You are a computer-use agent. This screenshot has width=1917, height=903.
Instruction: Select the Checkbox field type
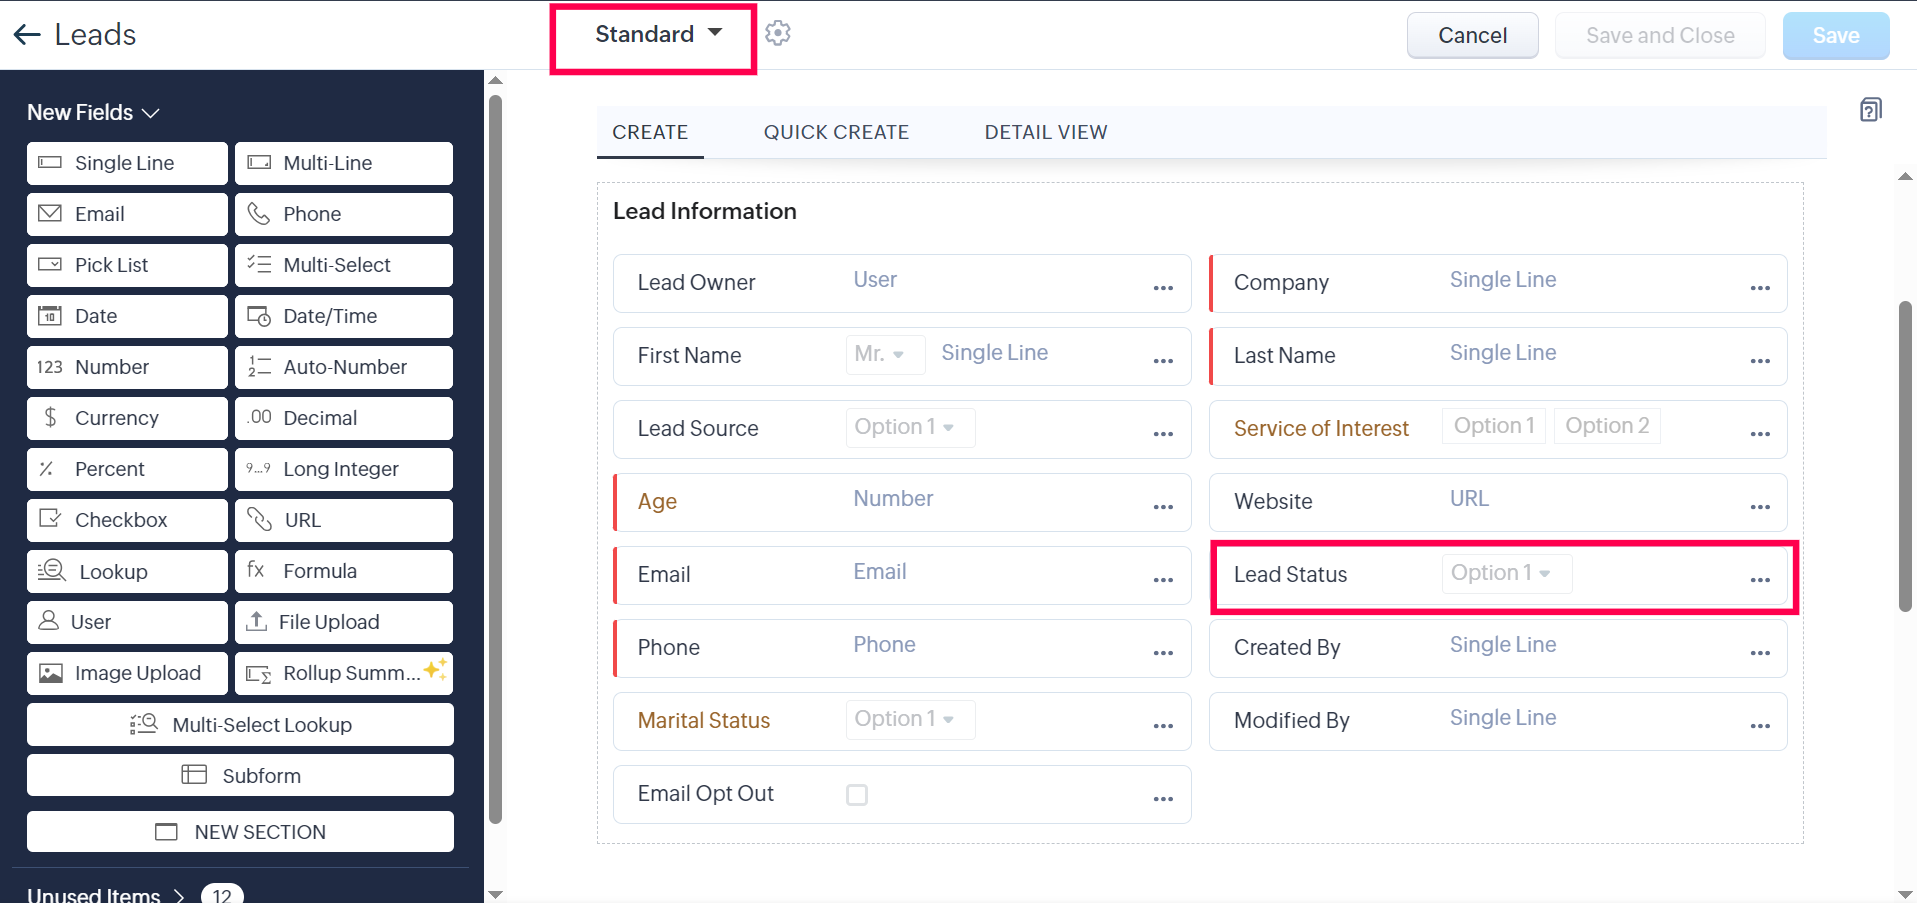[127, 520]
